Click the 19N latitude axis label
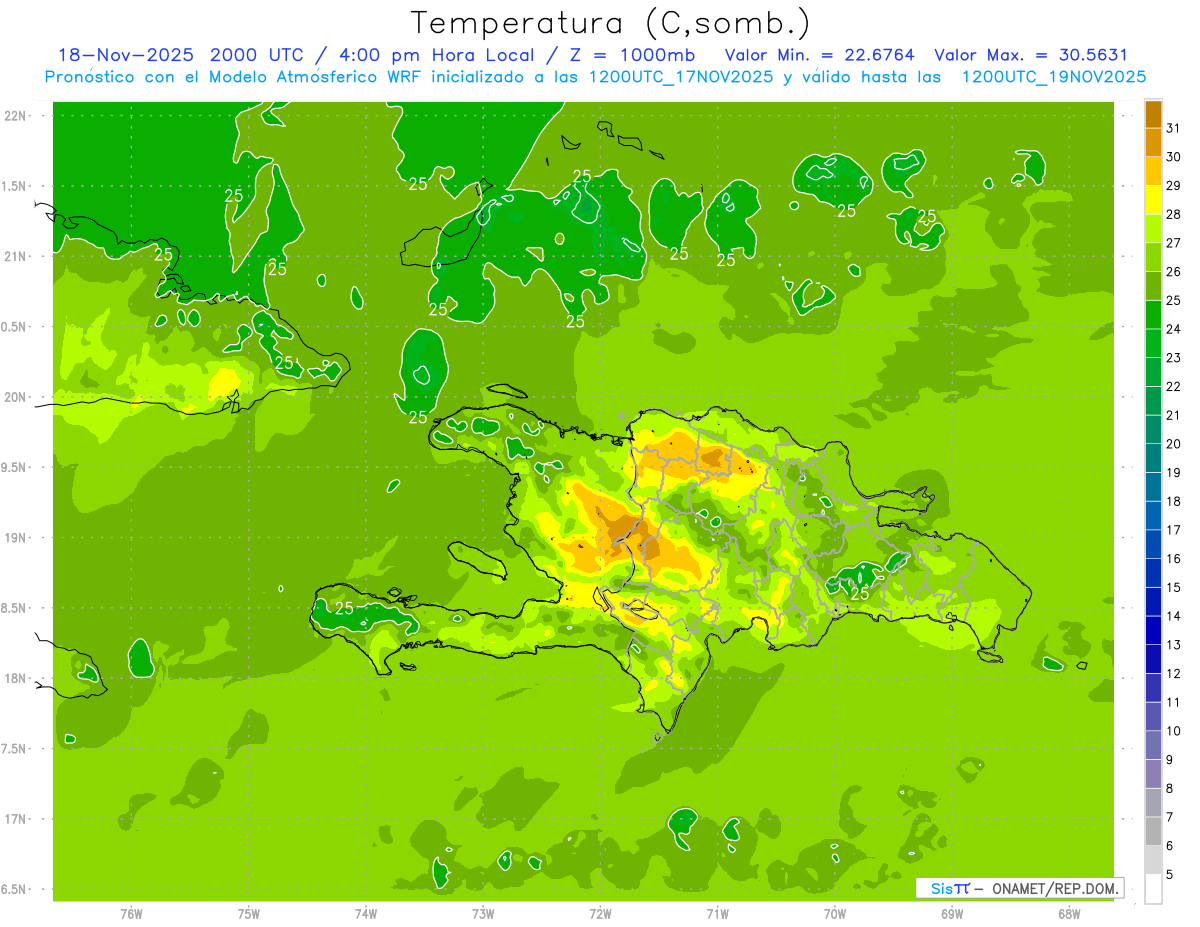 [16, 538]
